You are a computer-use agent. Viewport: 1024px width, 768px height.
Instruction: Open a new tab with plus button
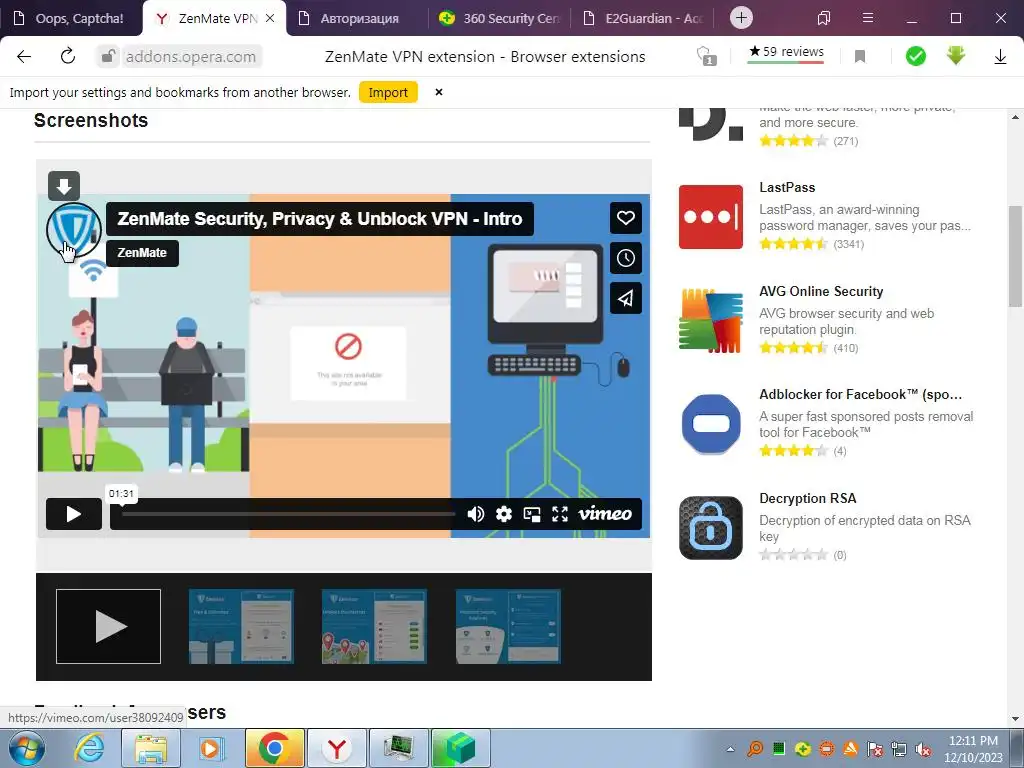coord(741,18)
